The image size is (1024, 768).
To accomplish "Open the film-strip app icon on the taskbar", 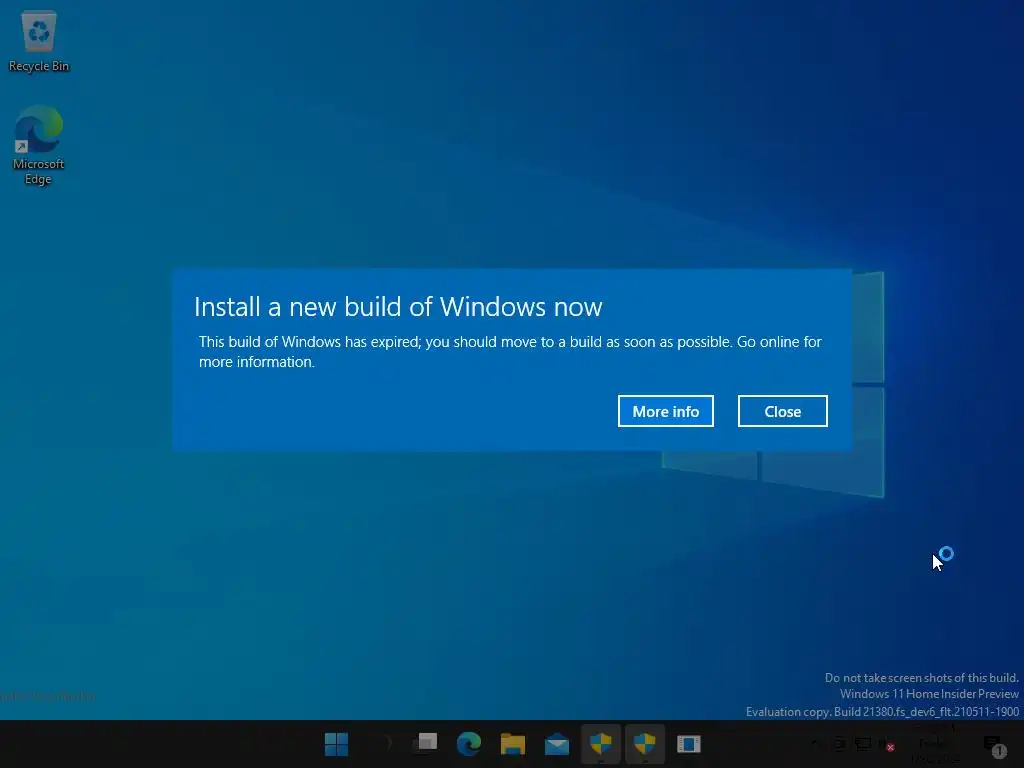I will (x=688, y=744).
